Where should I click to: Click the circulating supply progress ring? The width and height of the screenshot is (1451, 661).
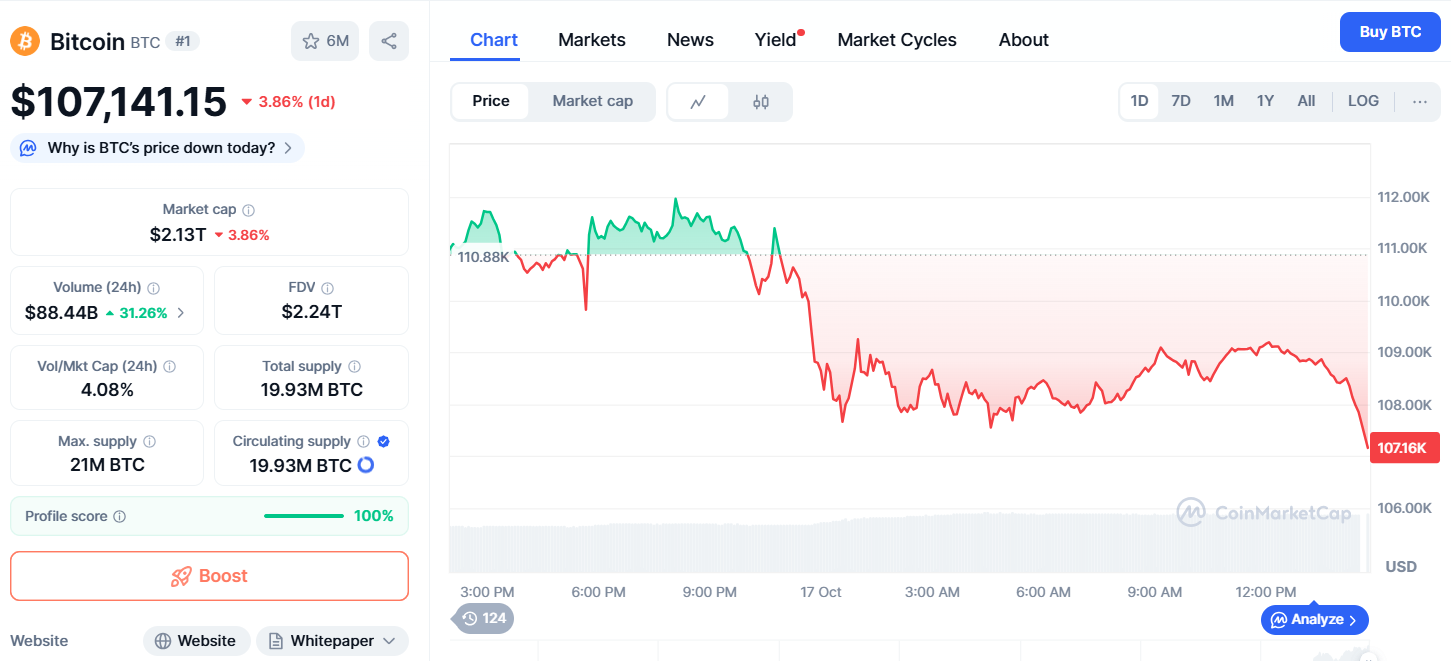366,465
